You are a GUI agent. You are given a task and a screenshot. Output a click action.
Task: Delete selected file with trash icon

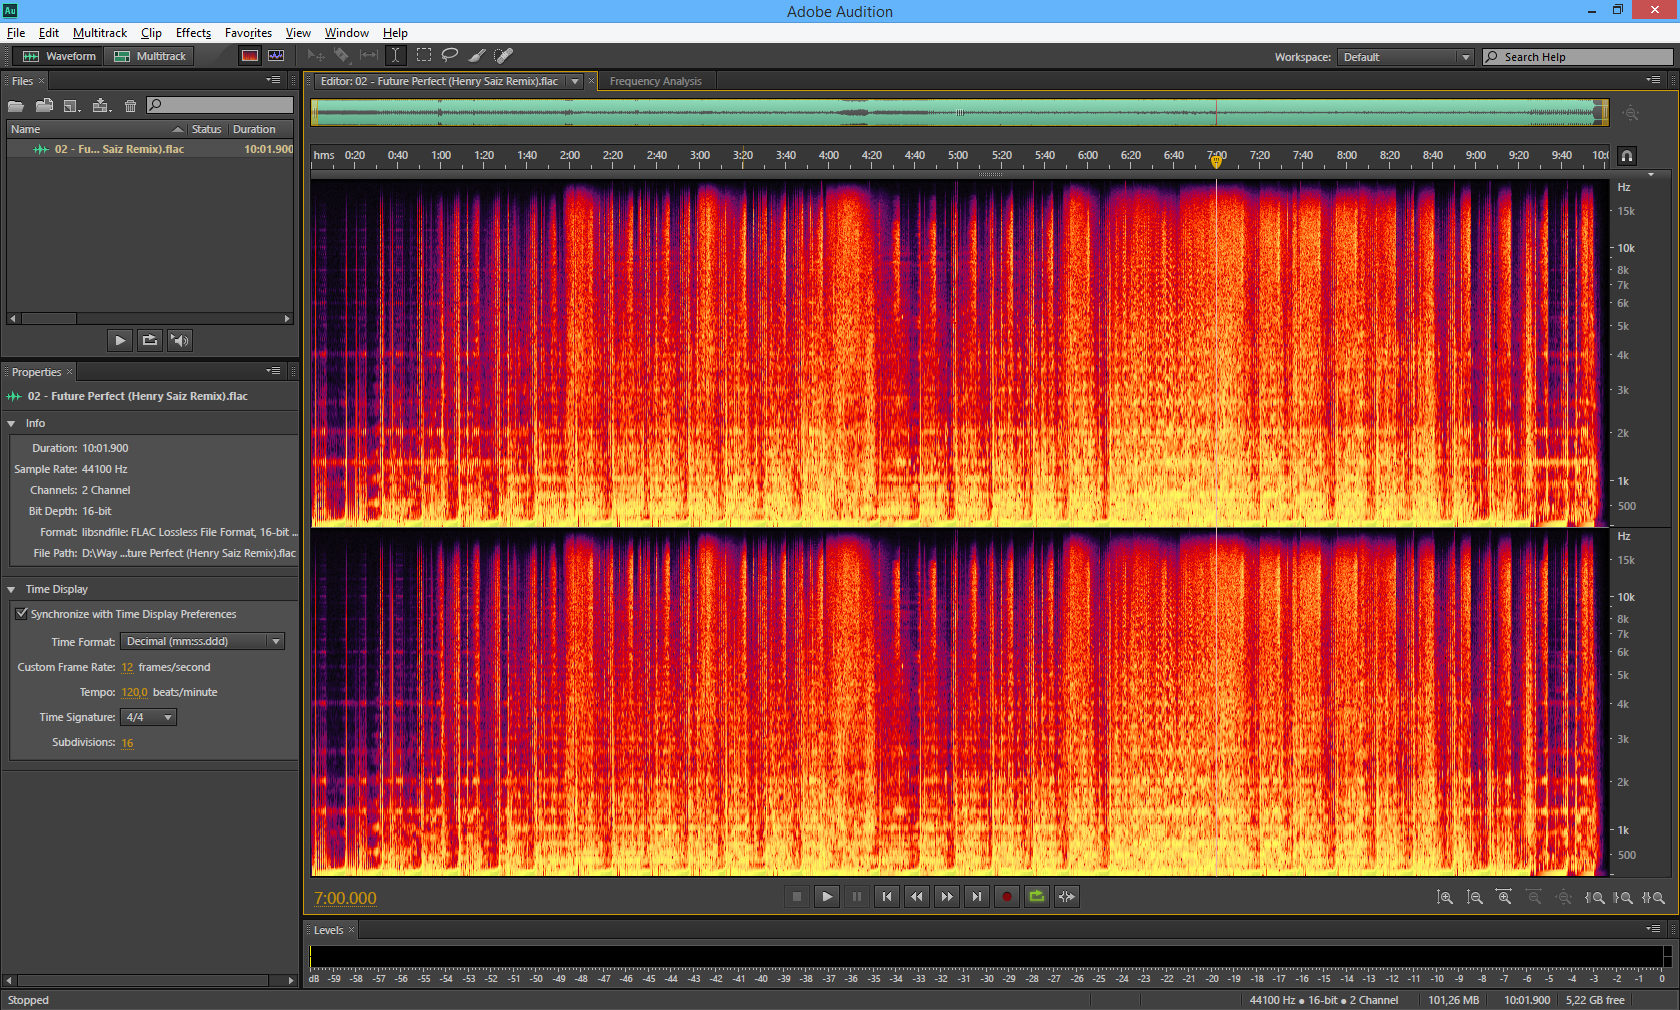(130, 105)
